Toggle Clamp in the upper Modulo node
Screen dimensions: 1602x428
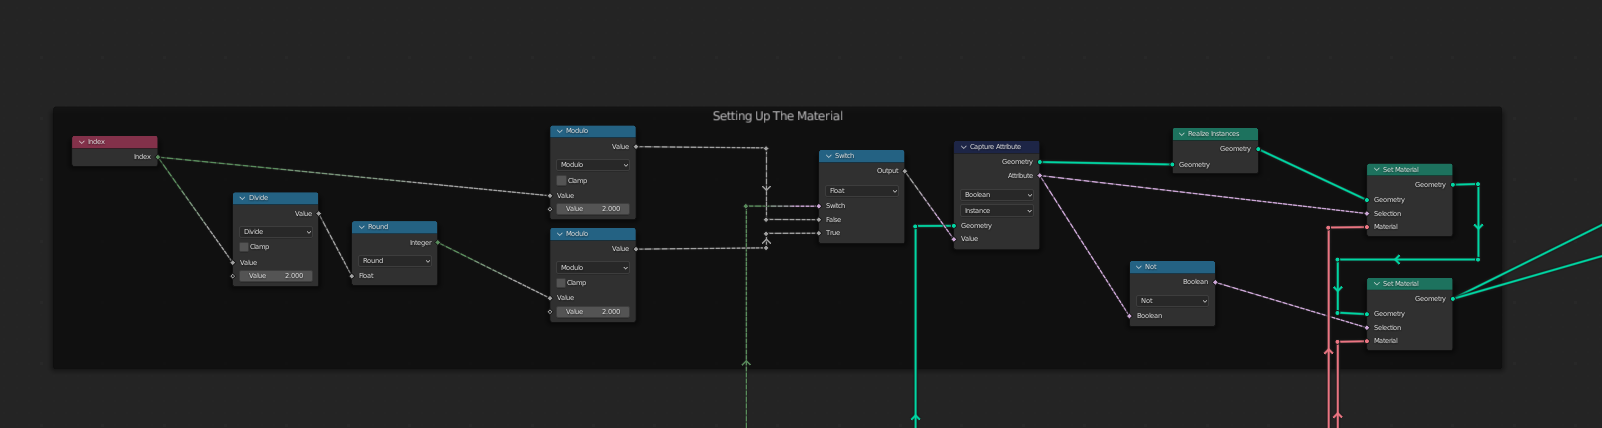[562, 181]
